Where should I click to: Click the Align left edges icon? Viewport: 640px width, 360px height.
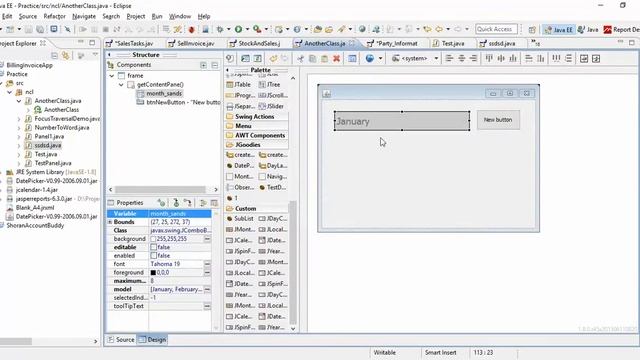(x=449, y=58)
